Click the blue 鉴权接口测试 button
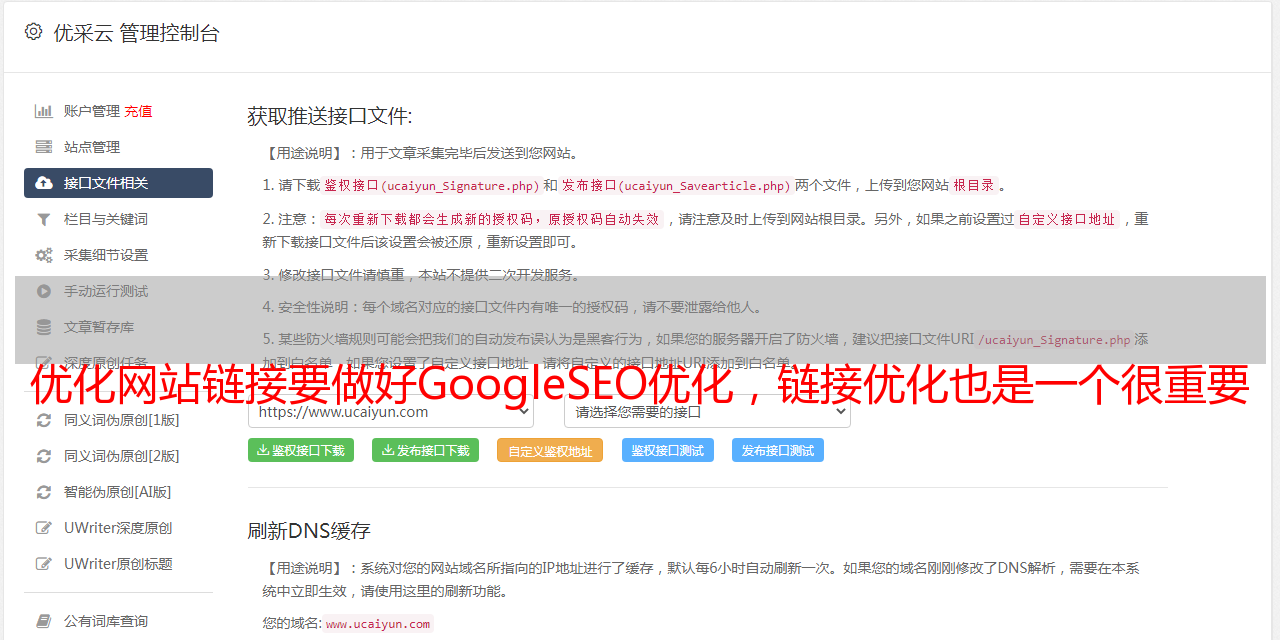The height and width of the screenshot is (640, 1280). (x=668, y=450)
